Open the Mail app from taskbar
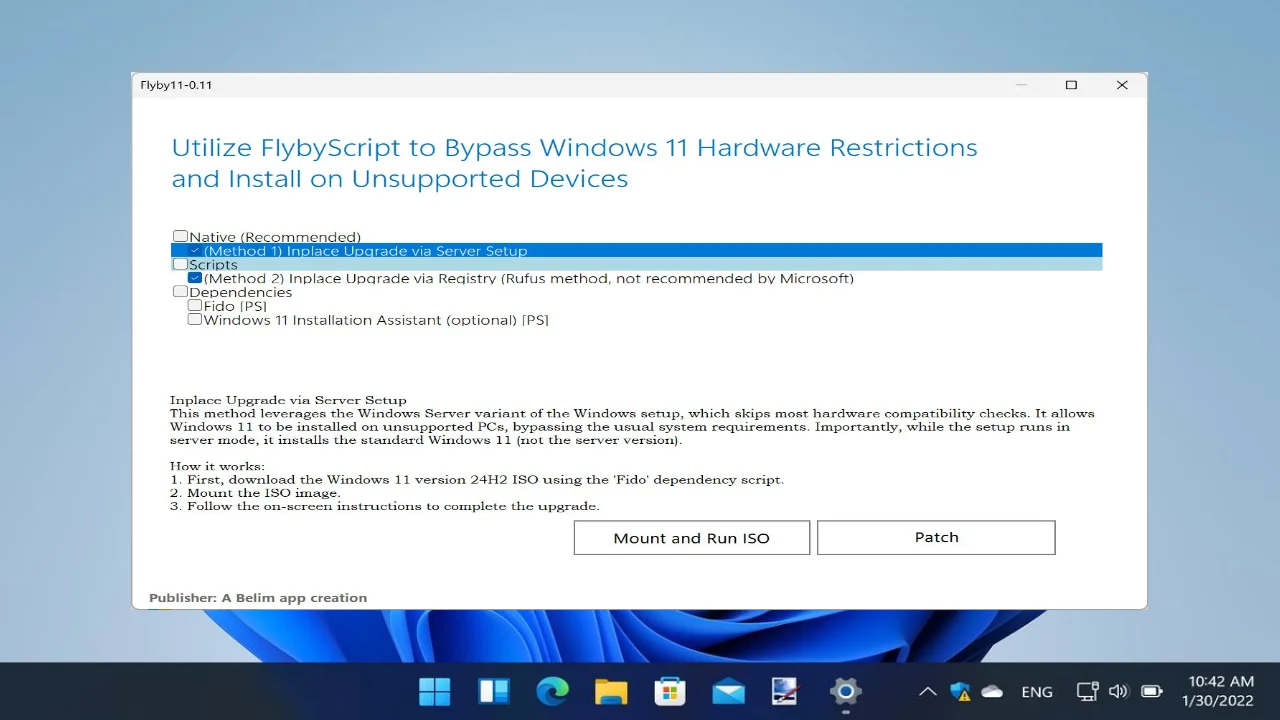The image size is (1280, 720). (728, 691)
